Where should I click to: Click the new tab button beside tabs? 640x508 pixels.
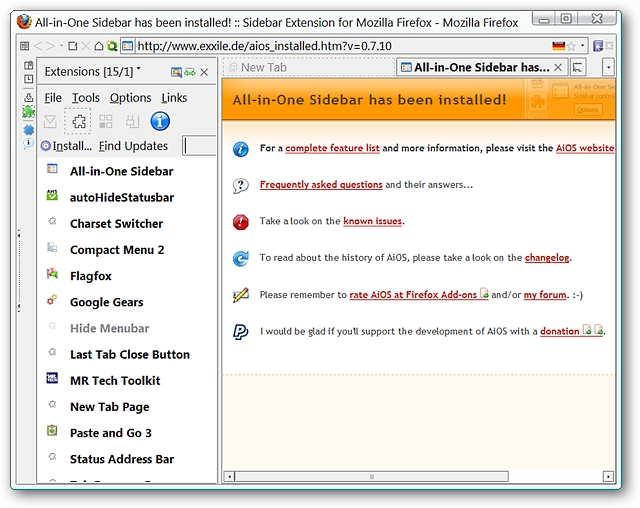(578, 67)
